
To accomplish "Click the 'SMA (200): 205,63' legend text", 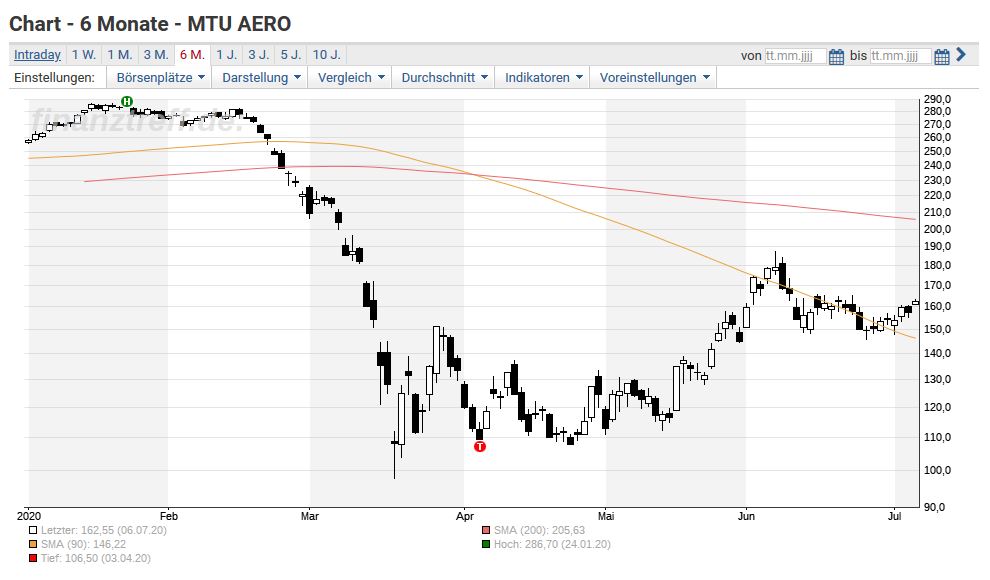I will click(x=539, y=531).
